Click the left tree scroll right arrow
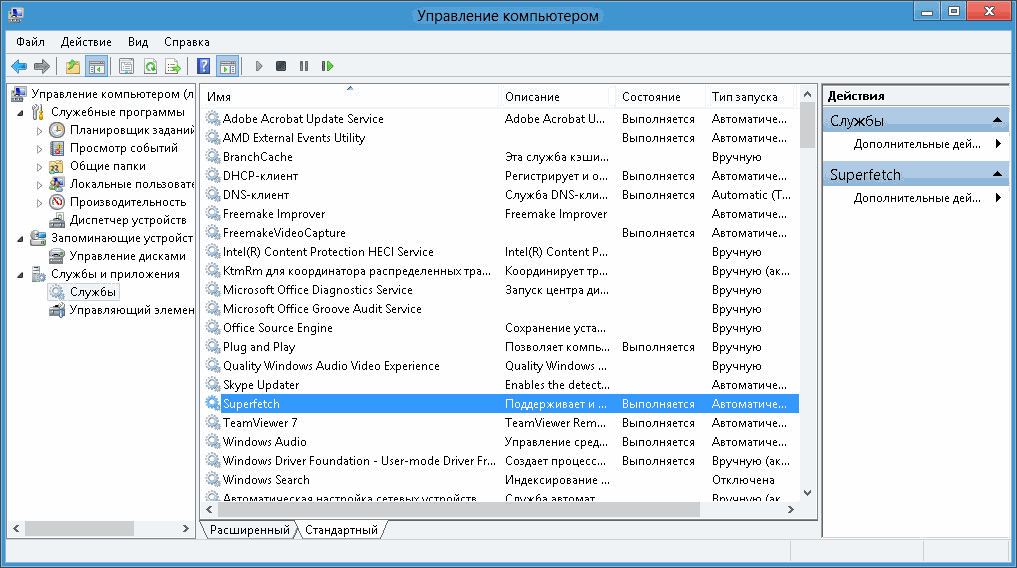 click(185, 528)
